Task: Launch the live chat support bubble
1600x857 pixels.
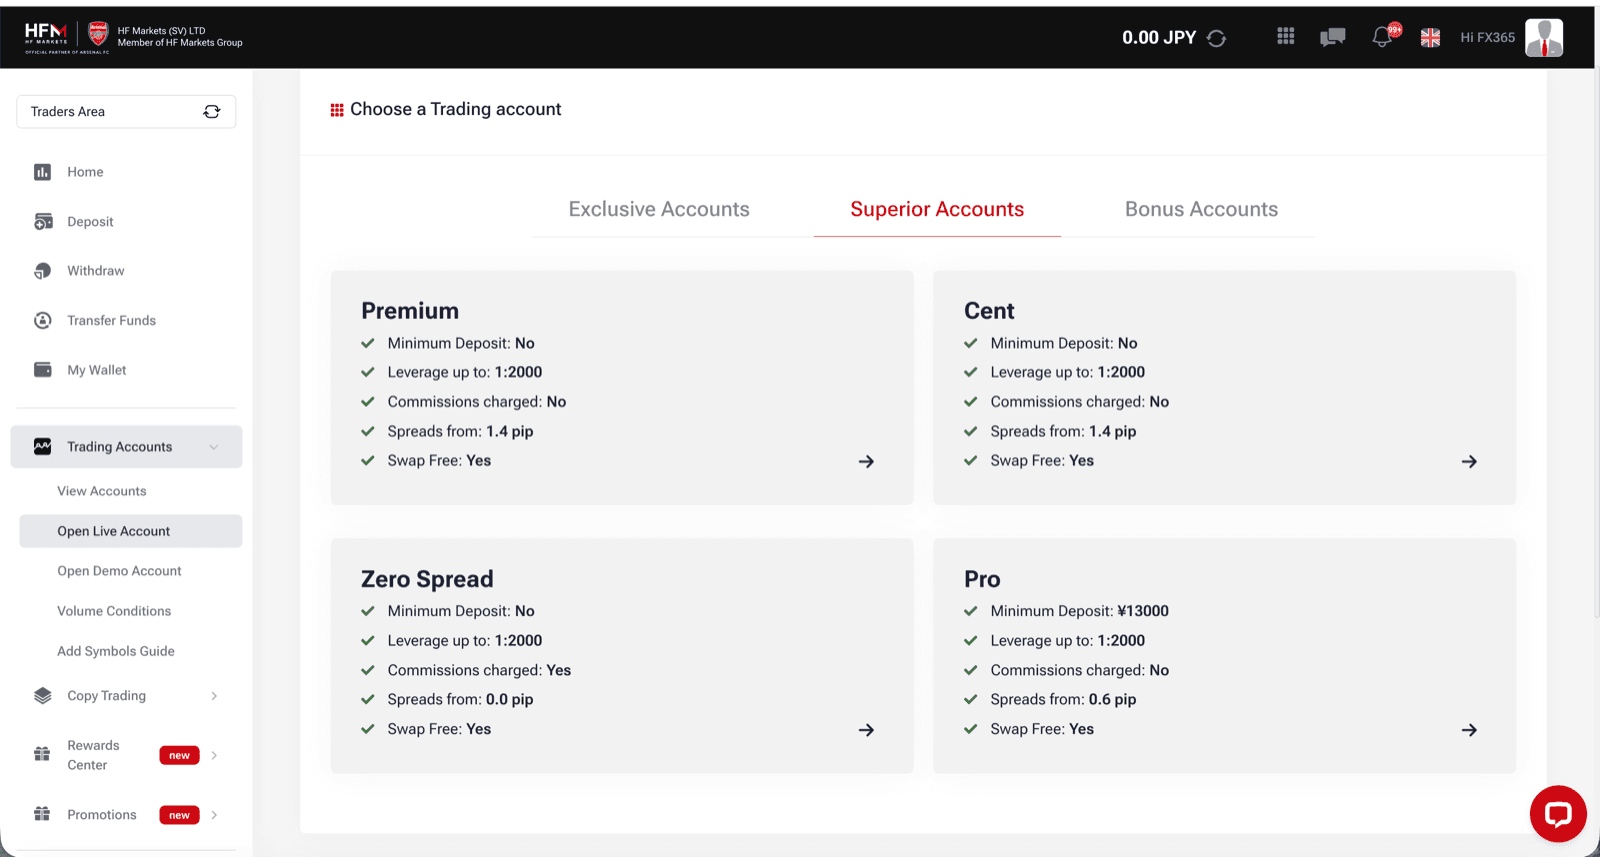Action: (1558, 814)
